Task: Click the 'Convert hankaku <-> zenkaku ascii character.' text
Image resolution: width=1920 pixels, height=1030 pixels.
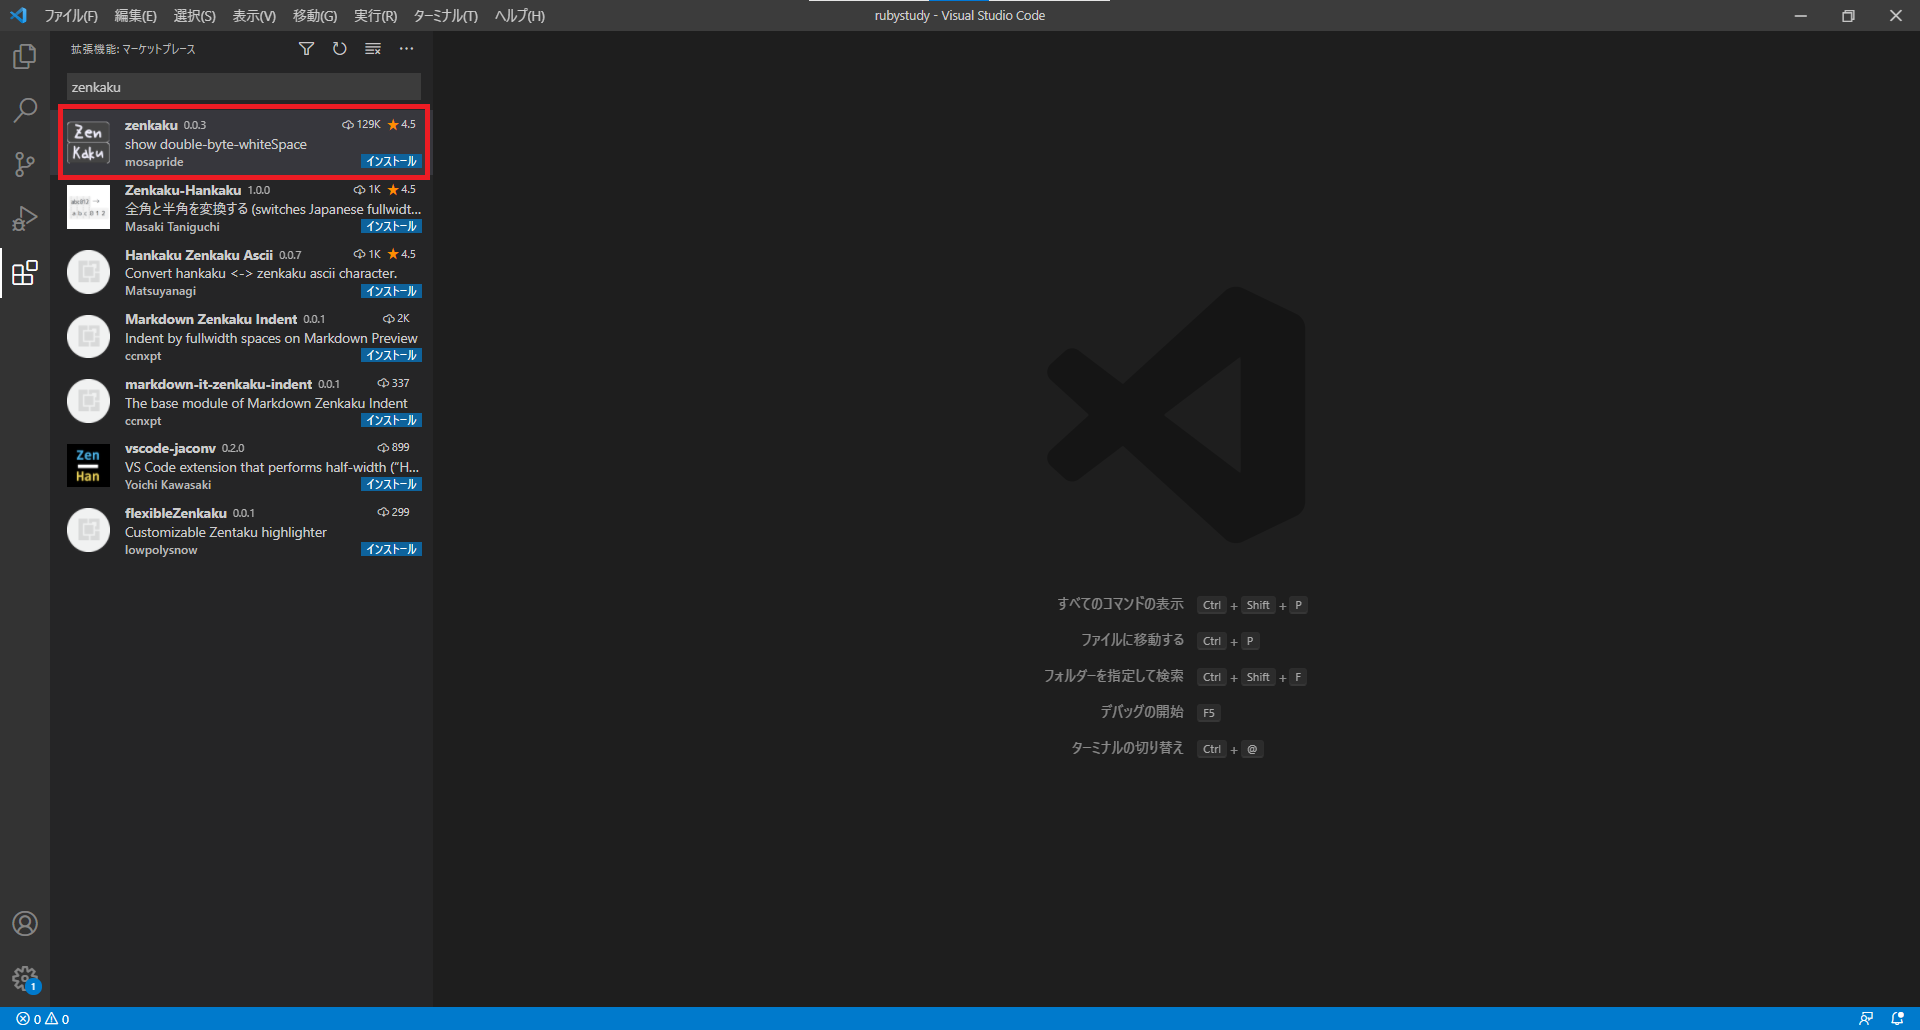Action: 261,273
